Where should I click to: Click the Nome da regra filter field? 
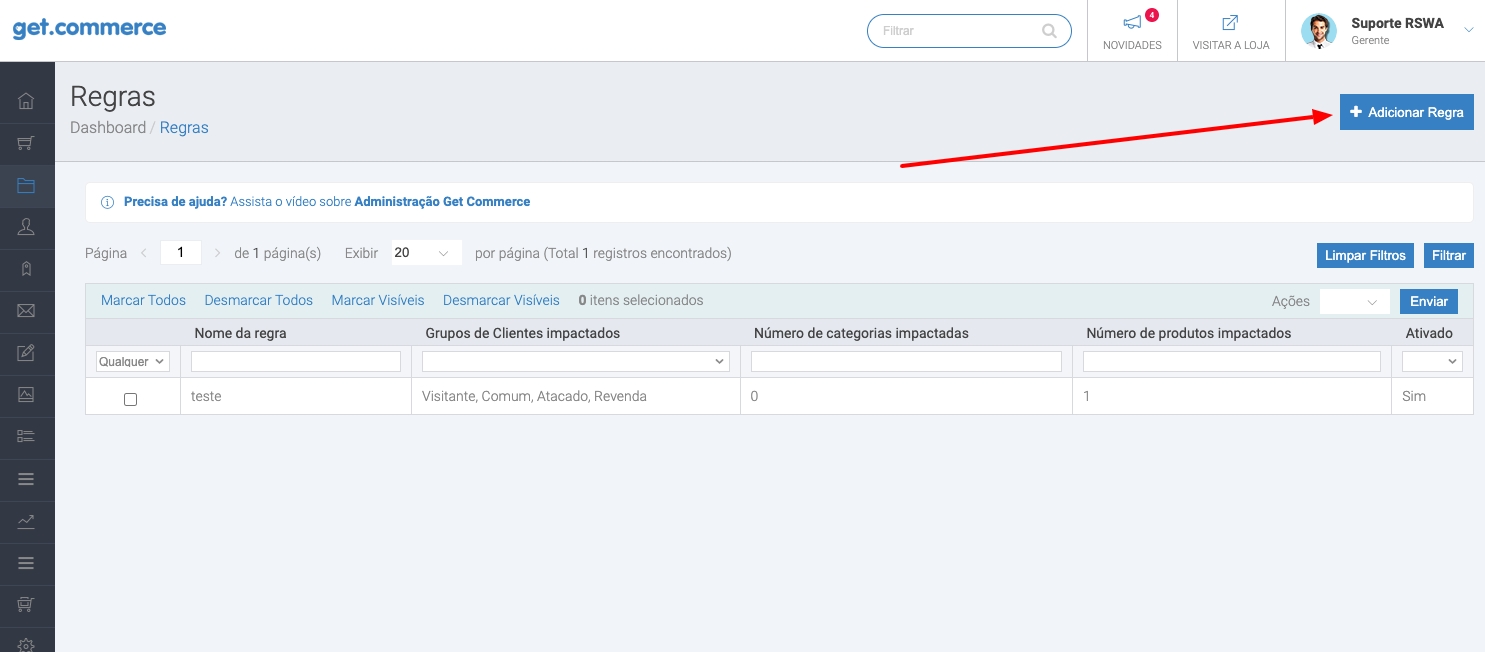[295, 362]
